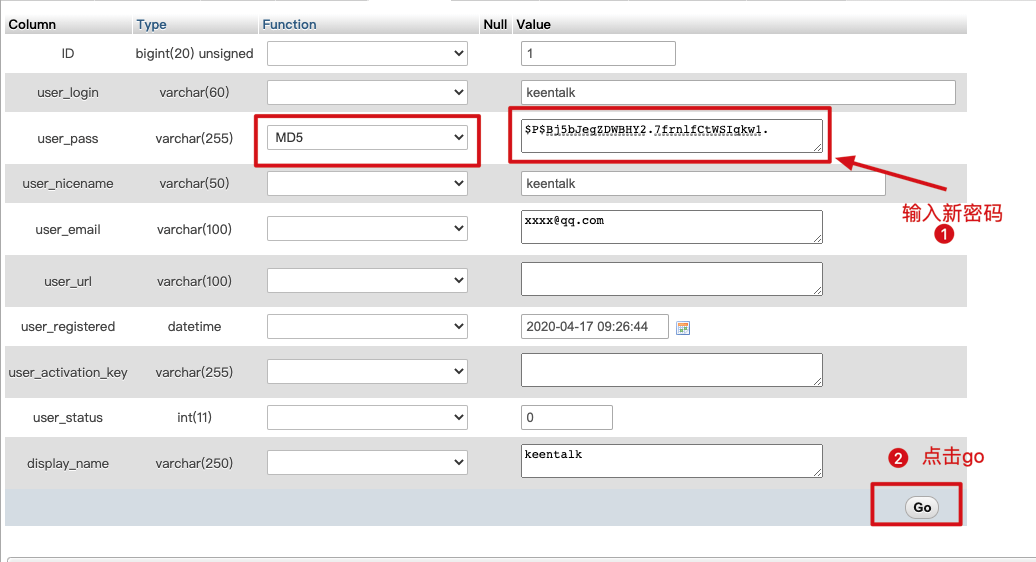Screen dimensions: 1036x562
Task: Focus the user_pass hash text area
Action: coord(671,136)
